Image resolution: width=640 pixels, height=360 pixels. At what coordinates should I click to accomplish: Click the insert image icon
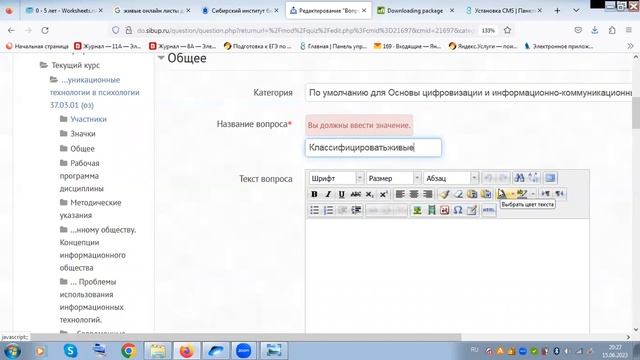point(417,210)
